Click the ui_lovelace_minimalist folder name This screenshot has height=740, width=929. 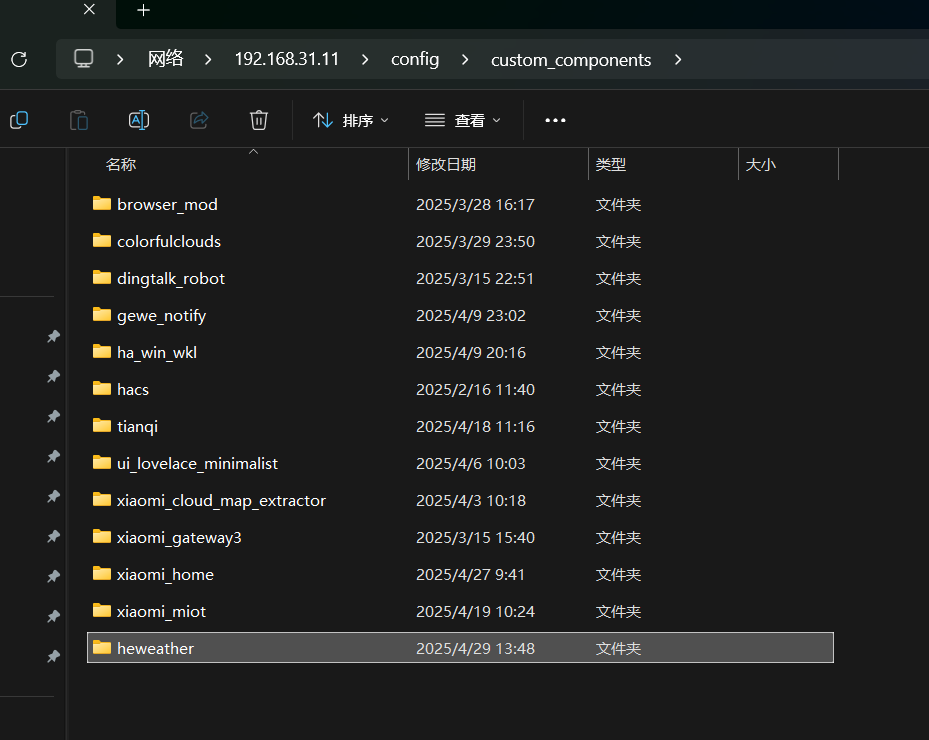[197, 463]
